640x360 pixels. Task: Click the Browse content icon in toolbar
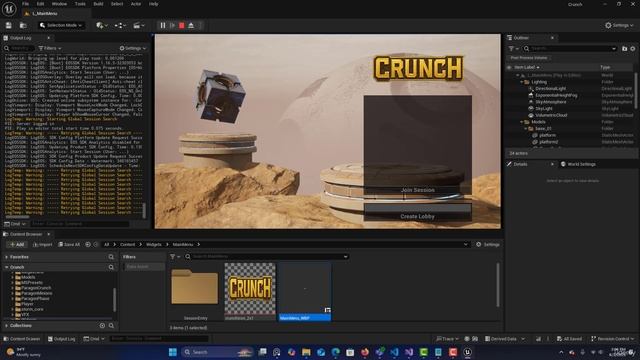(23, 25)
